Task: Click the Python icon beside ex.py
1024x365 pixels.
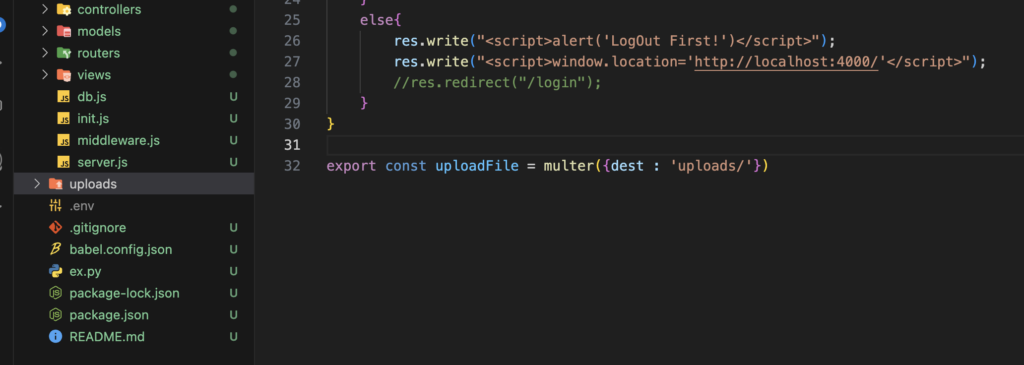Action: 56,271
